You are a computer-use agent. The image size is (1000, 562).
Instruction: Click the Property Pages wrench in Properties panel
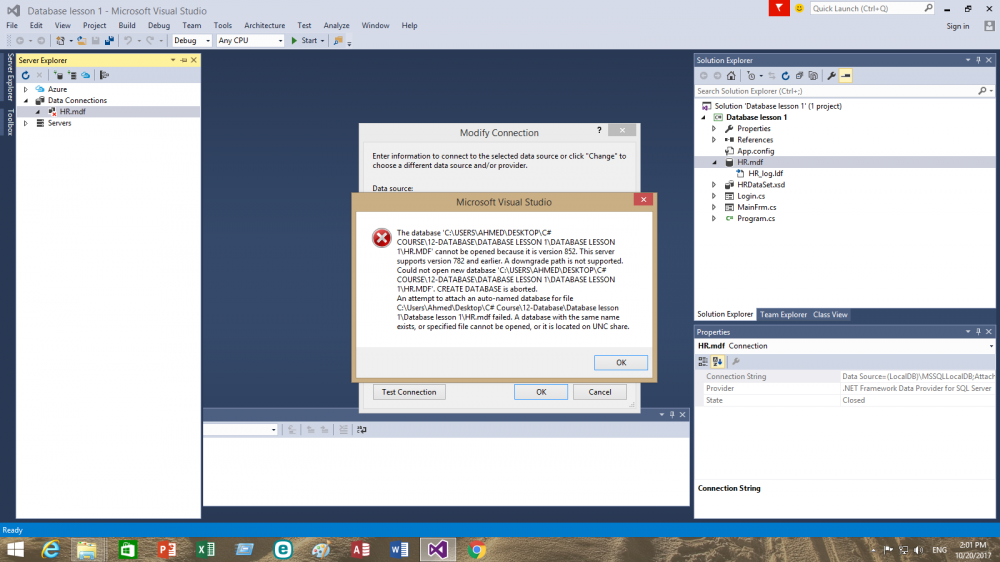pos(736,362)
